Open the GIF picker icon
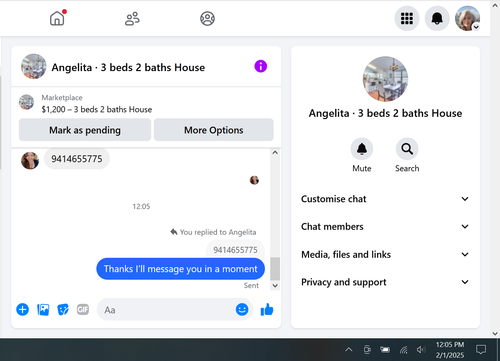The height and width of the screenshot is (361, 500). point(83,309)
